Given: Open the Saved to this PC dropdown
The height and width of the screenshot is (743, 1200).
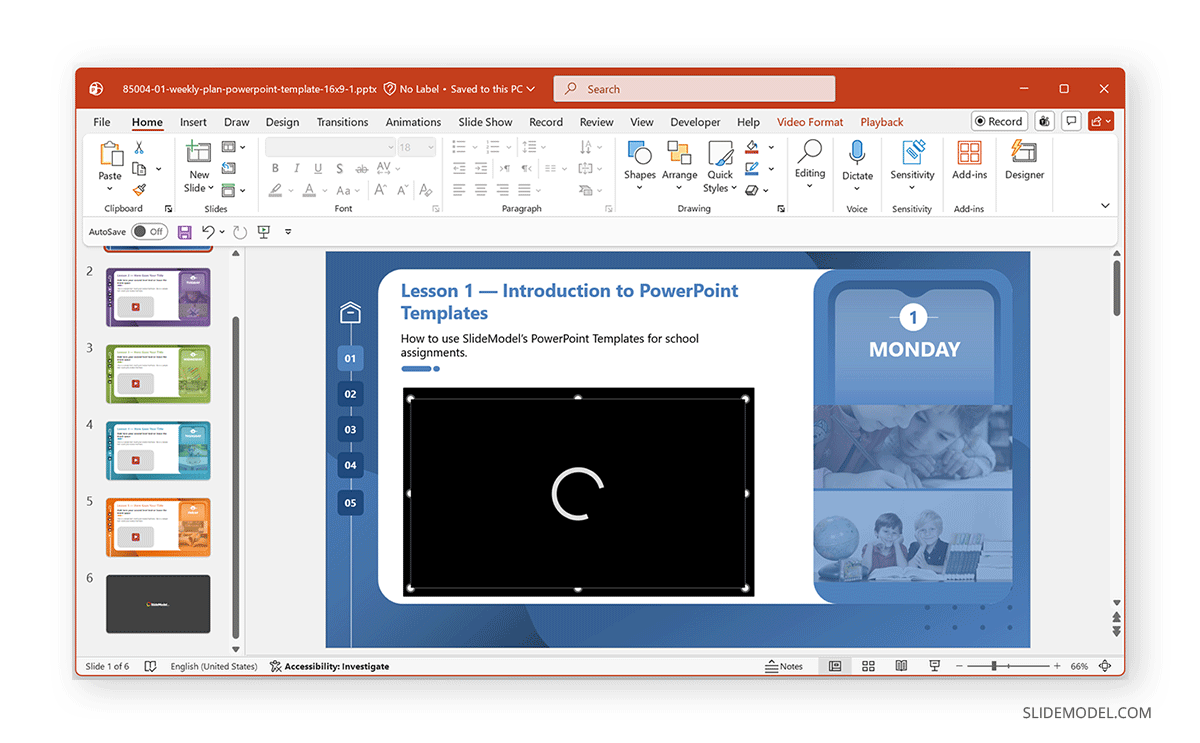Looking at the screenshot, I should click(489, 88).
